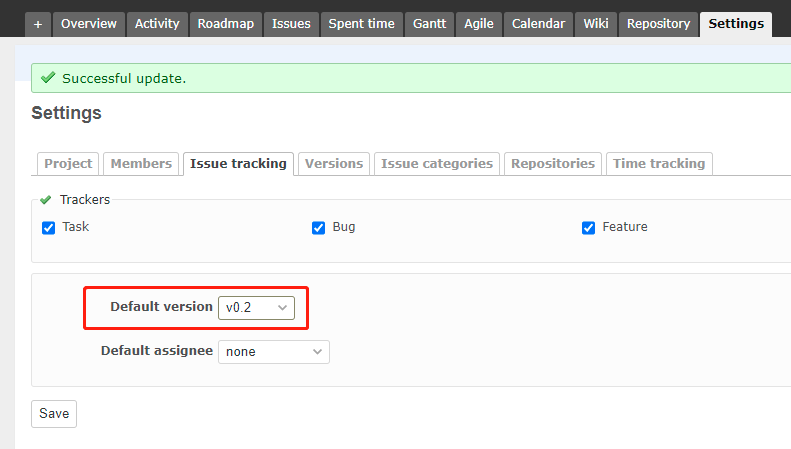
Task: Open the Time tracking tab
Action: click(659, 164)
